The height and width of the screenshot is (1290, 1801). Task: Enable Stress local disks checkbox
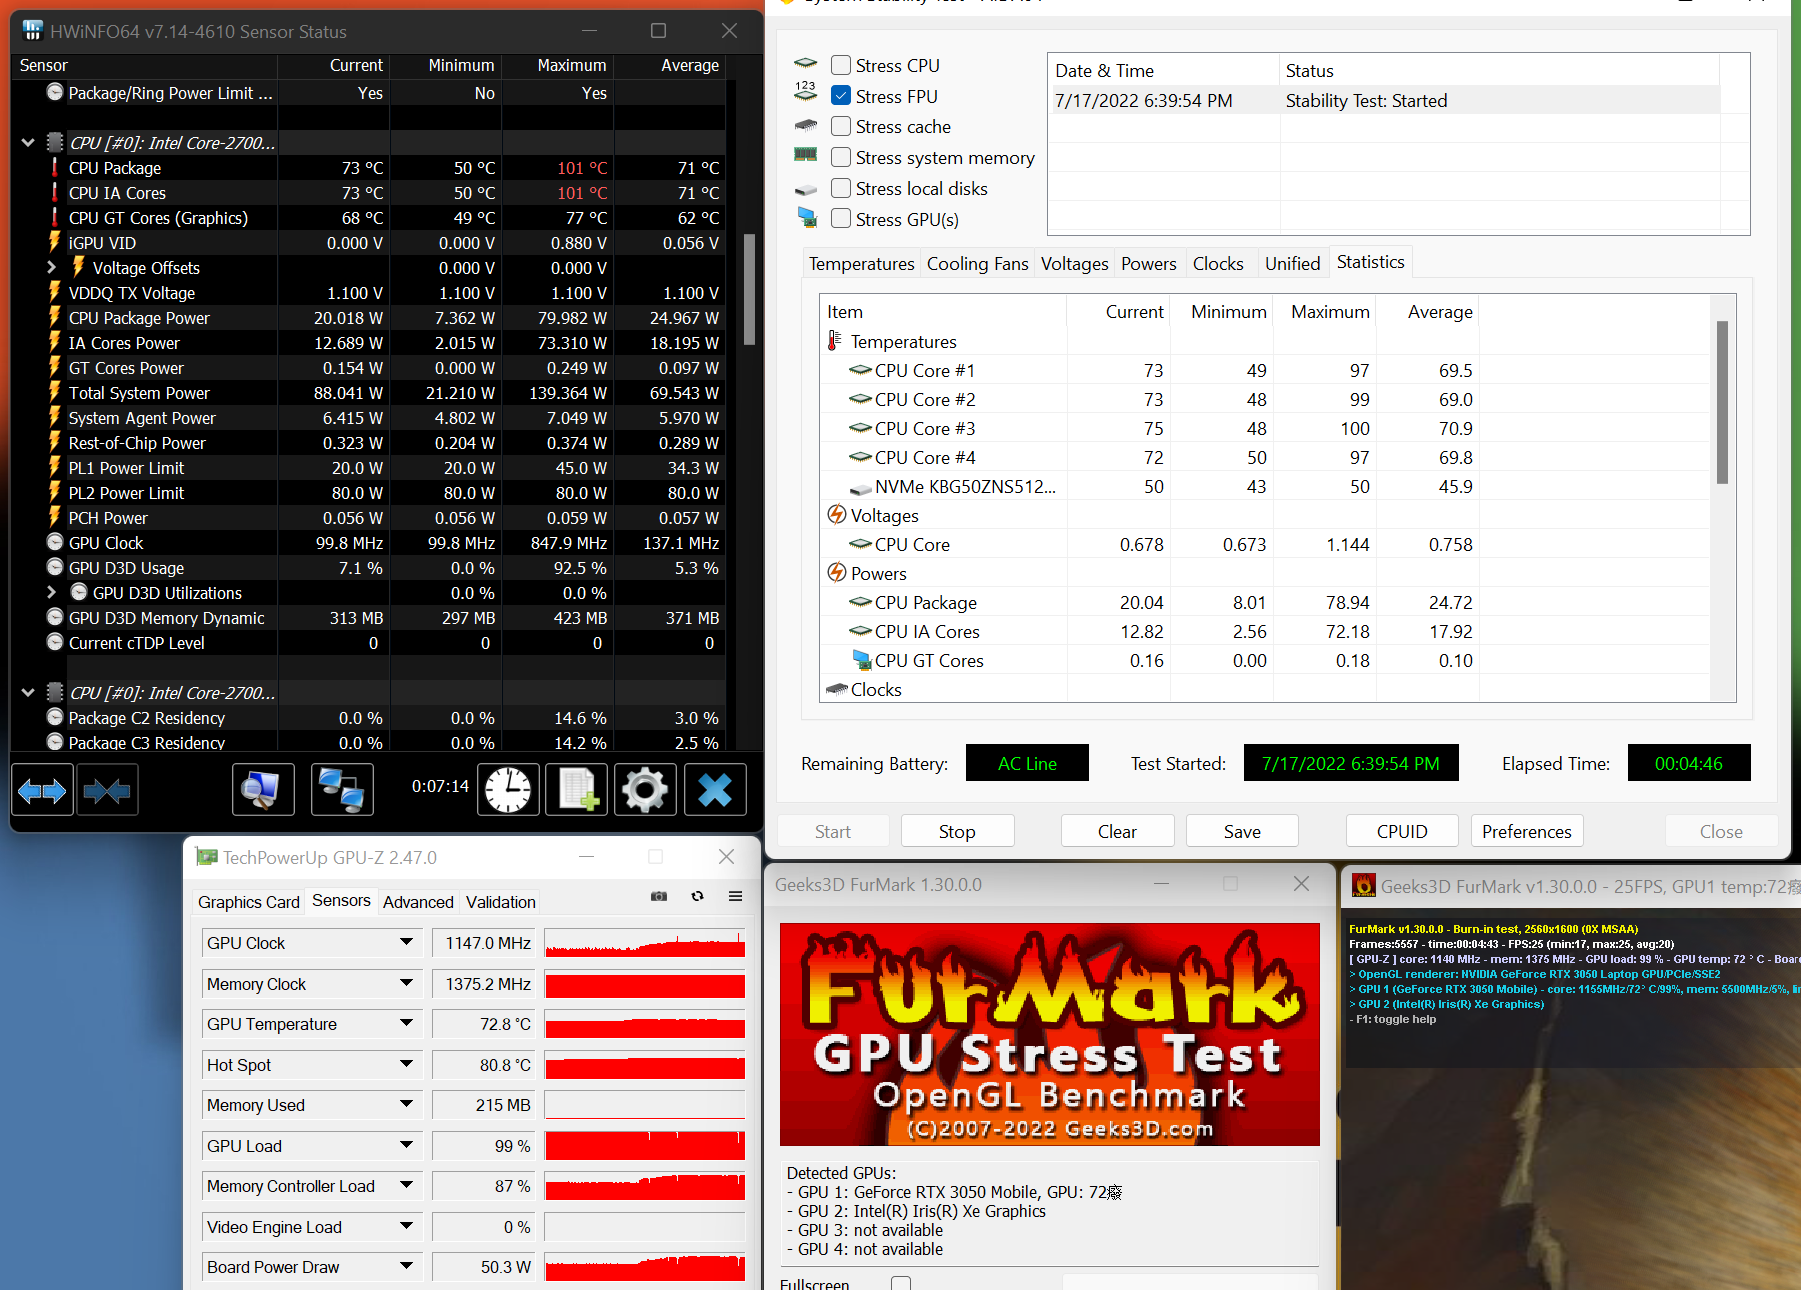841,188
